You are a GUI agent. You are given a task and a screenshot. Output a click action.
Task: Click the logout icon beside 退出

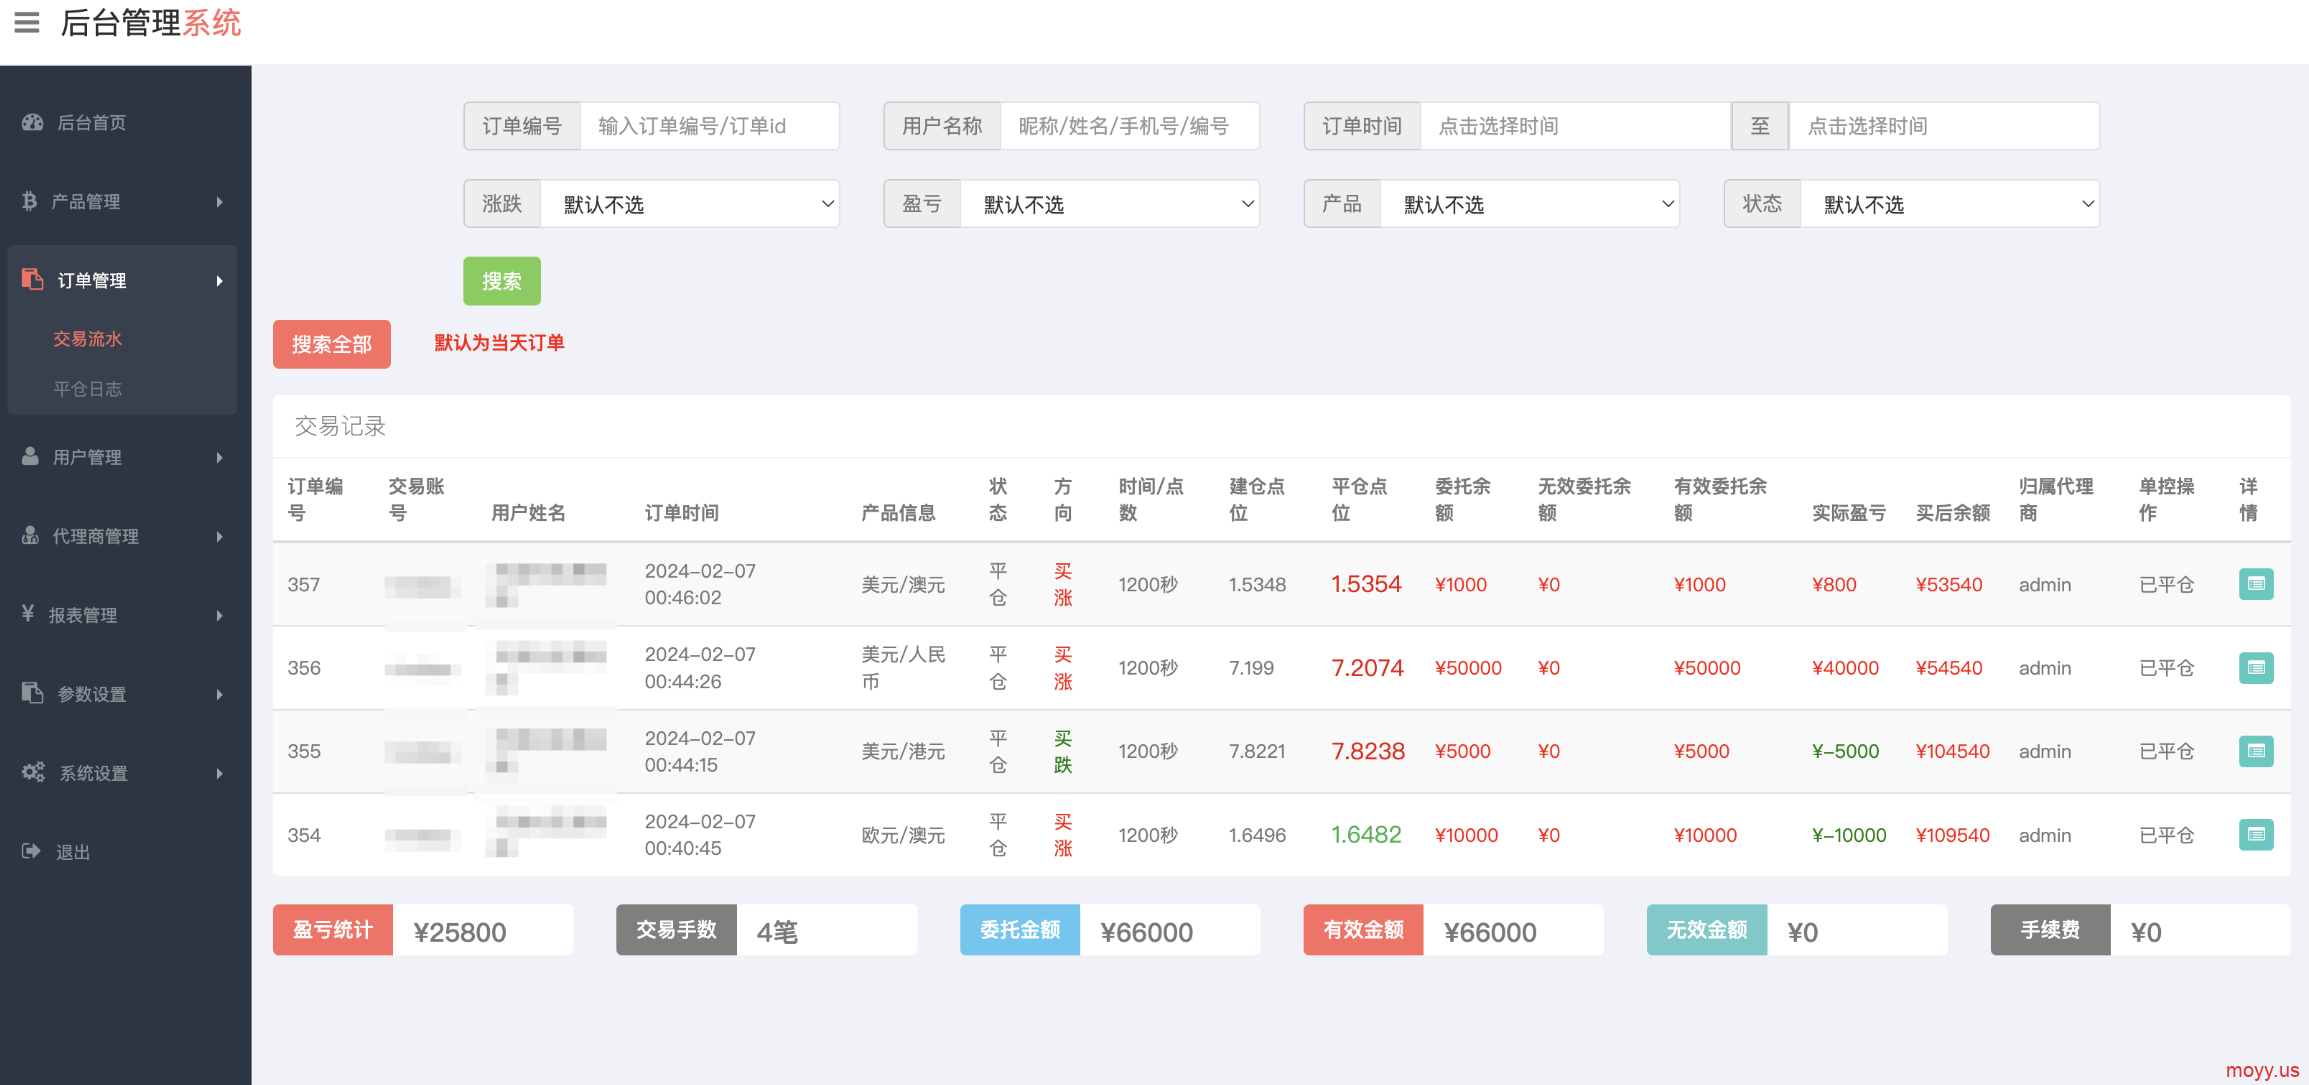pyautogui.click(x=31, y=851)
